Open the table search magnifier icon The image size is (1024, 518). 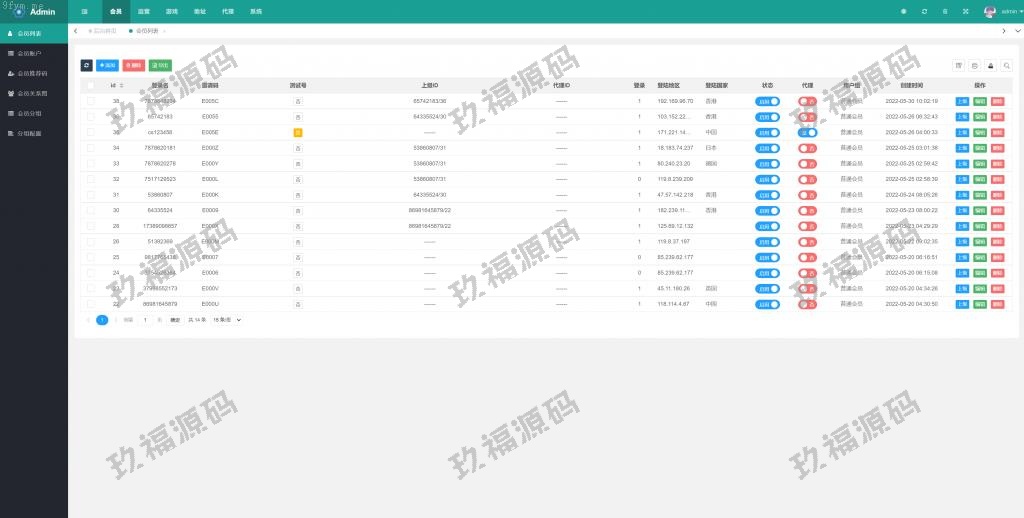point(1006,65)
